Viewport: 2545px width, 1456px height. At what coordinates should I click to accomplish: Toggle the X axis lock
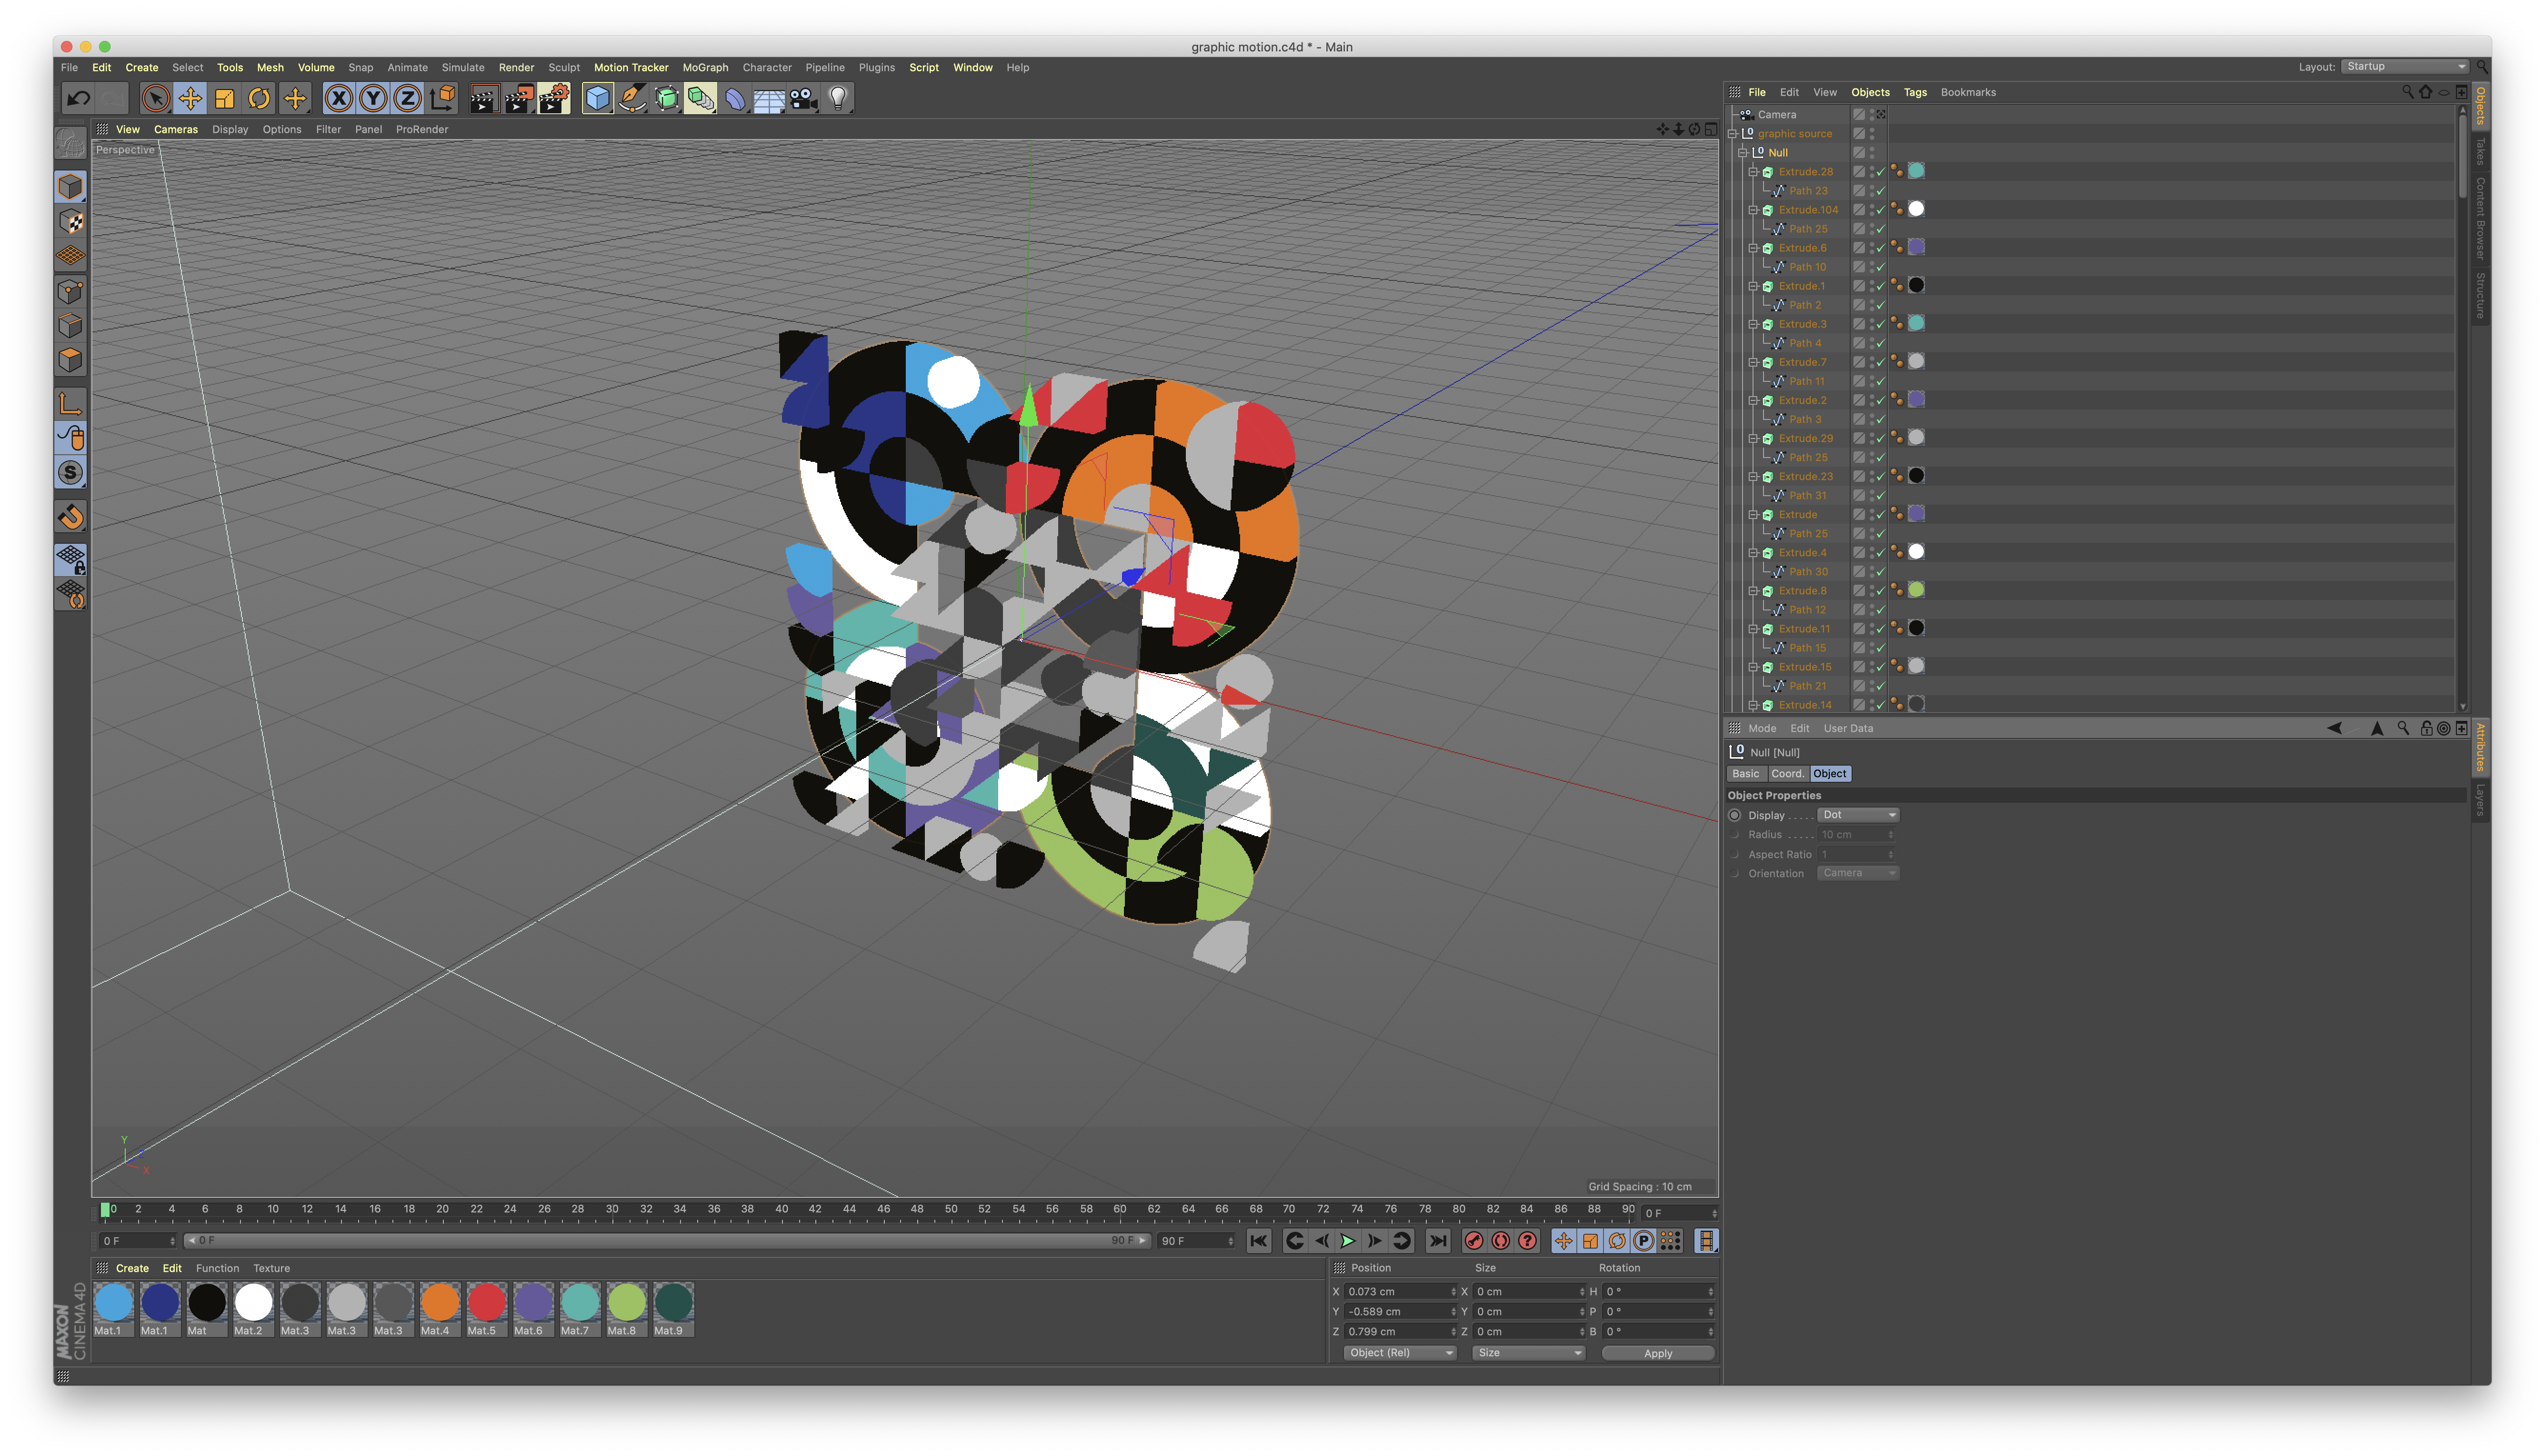(339, 98)
